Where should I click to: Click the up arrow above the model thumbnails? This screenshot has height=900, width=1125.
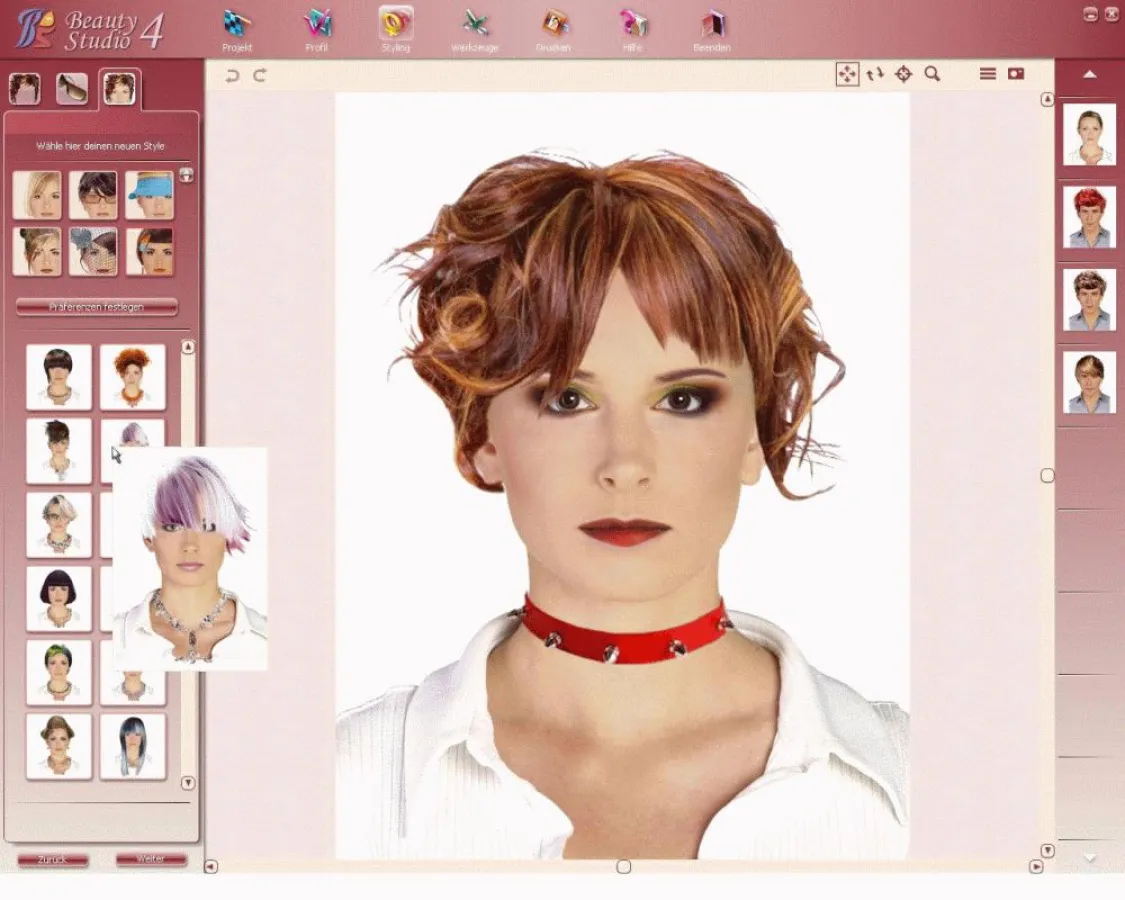point(1088,73)
